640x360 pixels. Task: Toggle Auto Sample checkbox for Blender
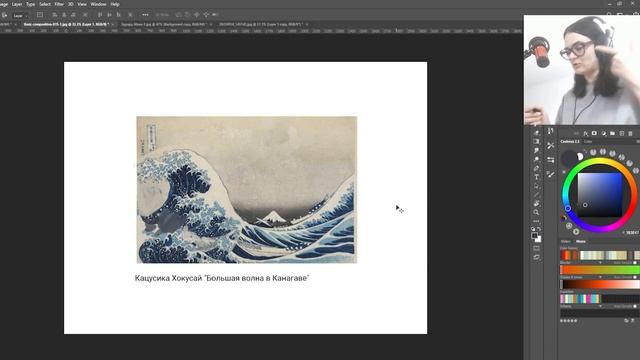tap(635, 263)
